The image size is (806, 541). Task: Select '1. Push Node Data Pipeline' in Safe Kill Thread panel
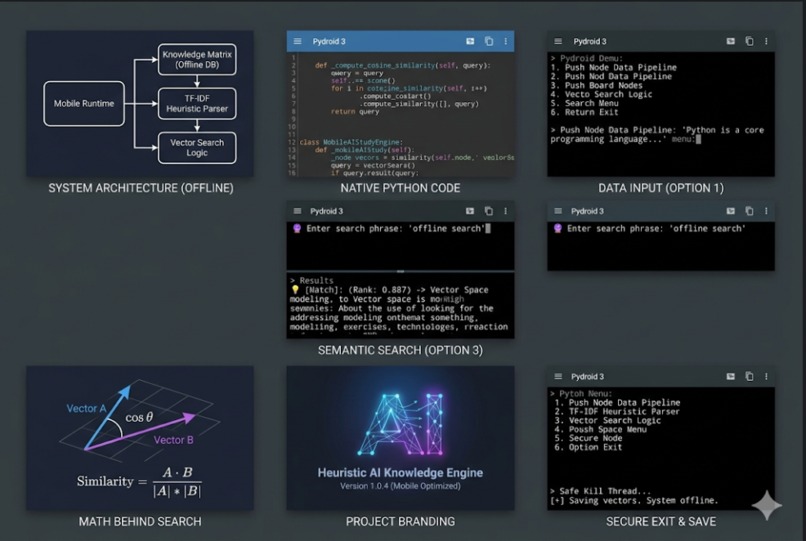click(617, 403)
